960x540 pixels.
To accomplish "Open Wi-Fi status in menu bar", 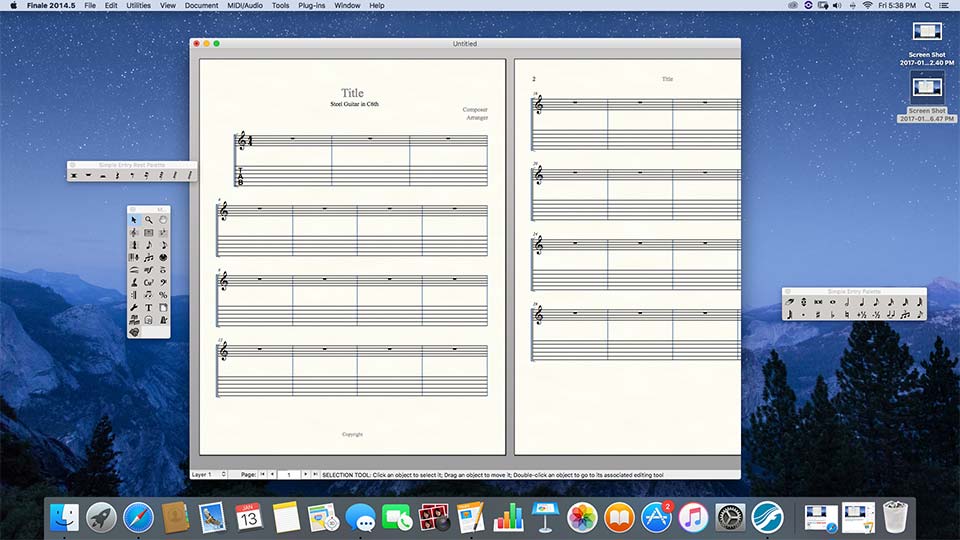I will (x=867, y=6).
